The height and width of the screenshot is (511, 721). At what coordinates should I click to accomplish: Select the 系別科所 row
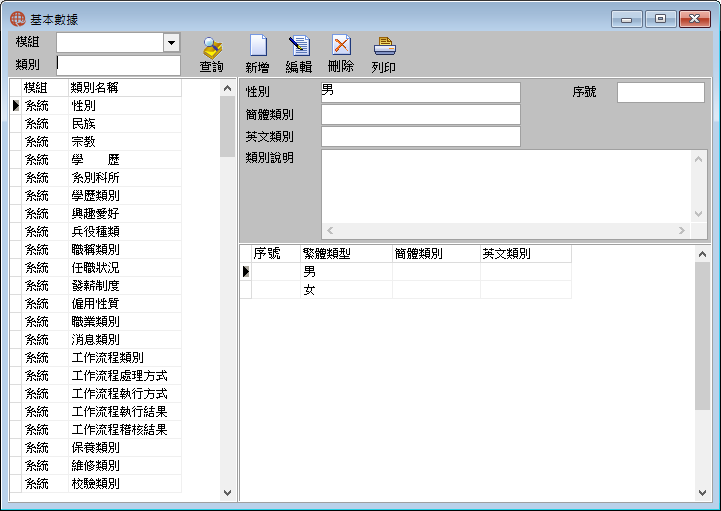[96, 178]
